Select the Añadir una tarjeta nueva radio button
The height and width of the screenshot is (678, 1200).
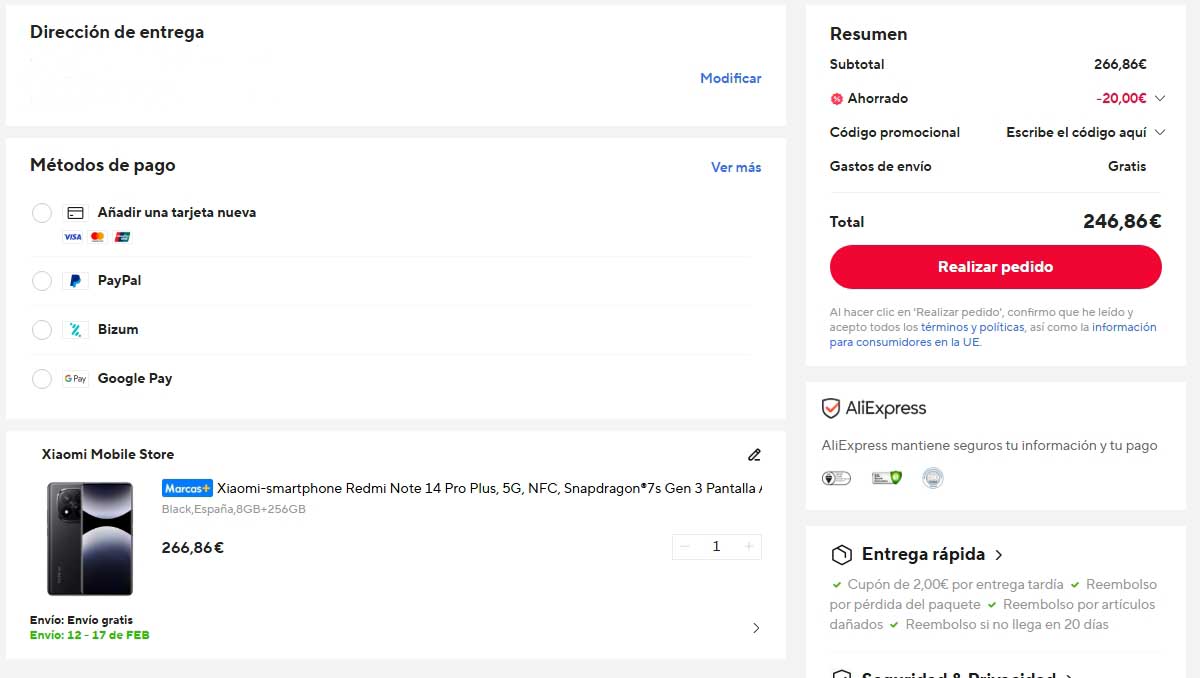(41, 212)
